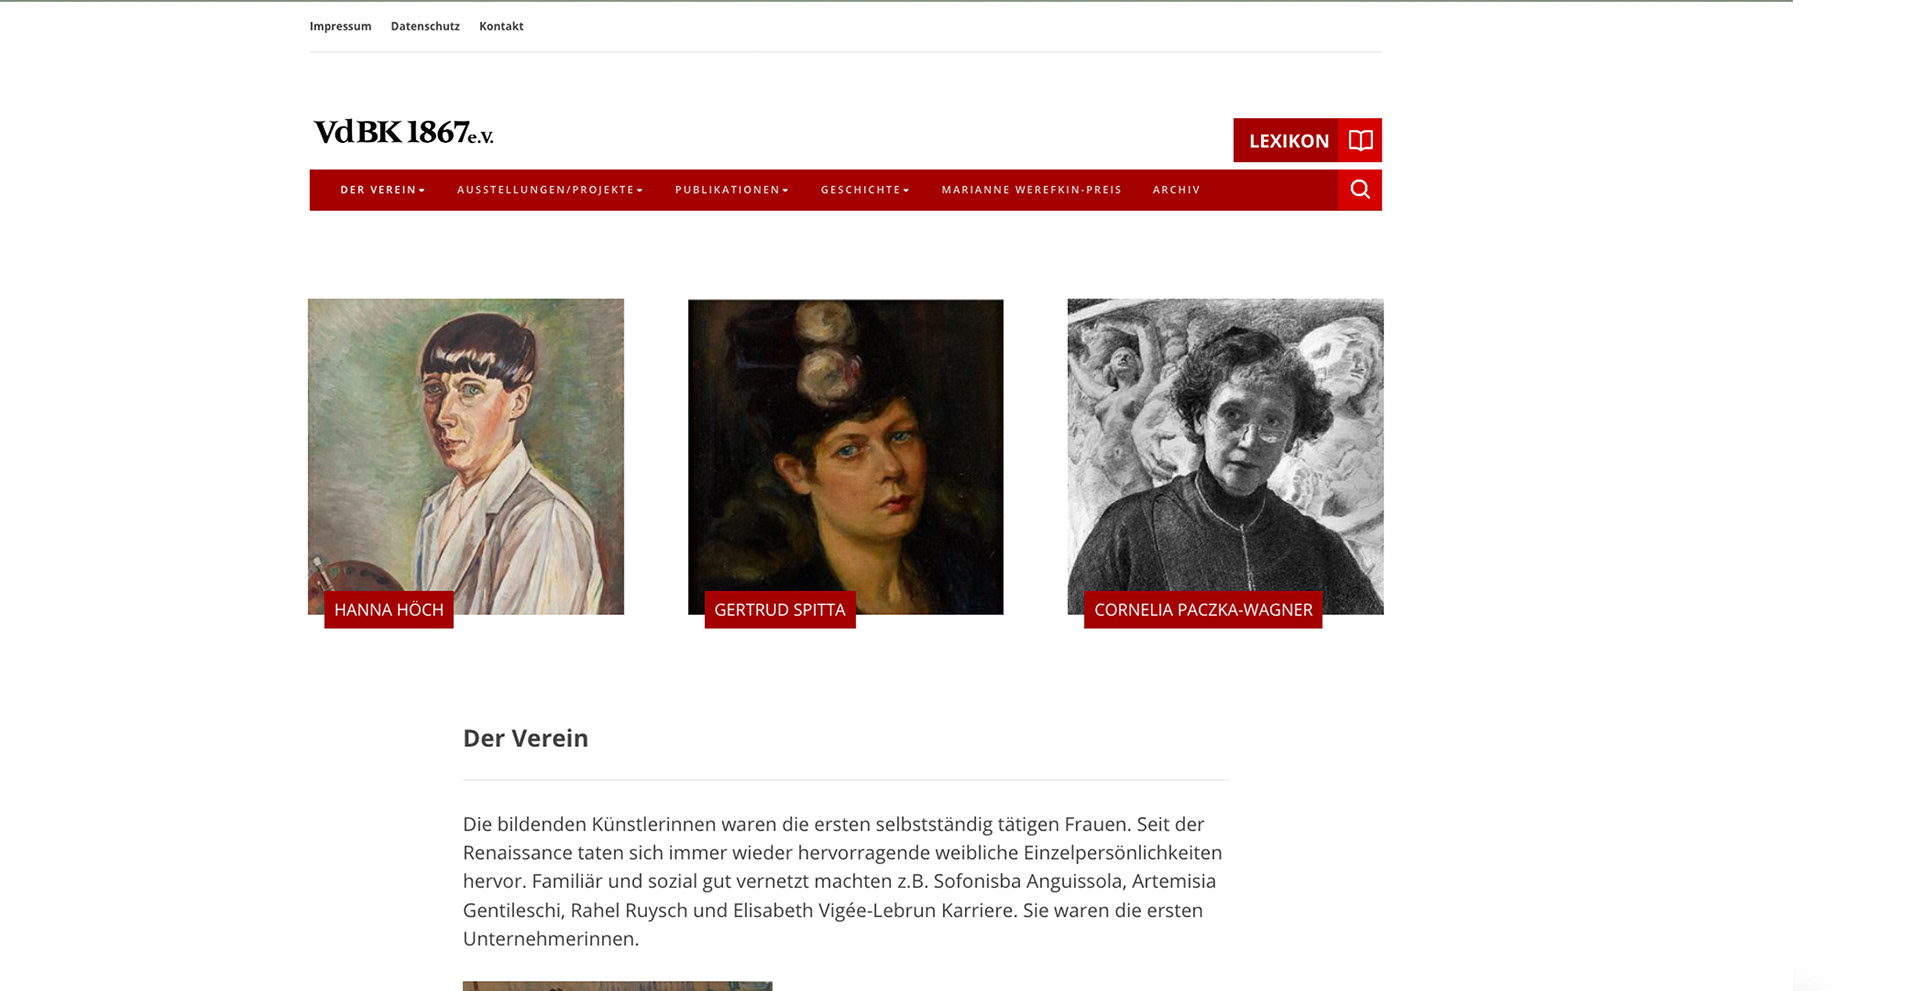This screenshot has height=991, width=1920.
Task: Click the Gertrud Spitta name label
Action: coord(780,610)
